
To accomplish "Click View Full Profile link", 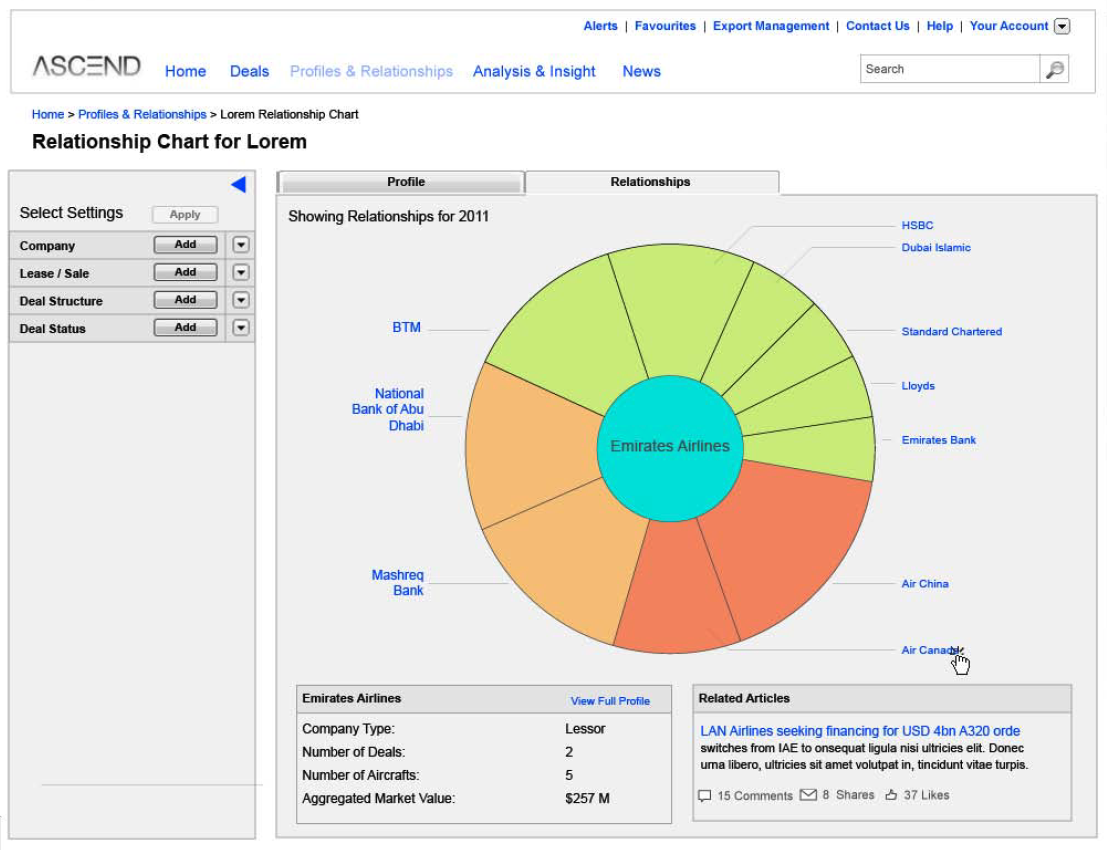I will (610, 701).
